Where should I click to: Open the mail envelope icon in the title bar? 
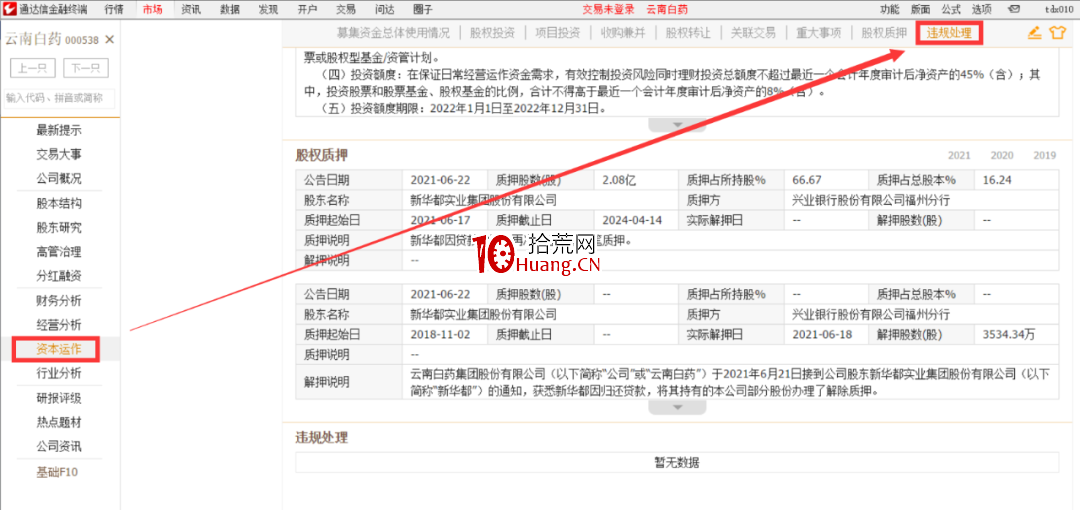coord(1014,9)
